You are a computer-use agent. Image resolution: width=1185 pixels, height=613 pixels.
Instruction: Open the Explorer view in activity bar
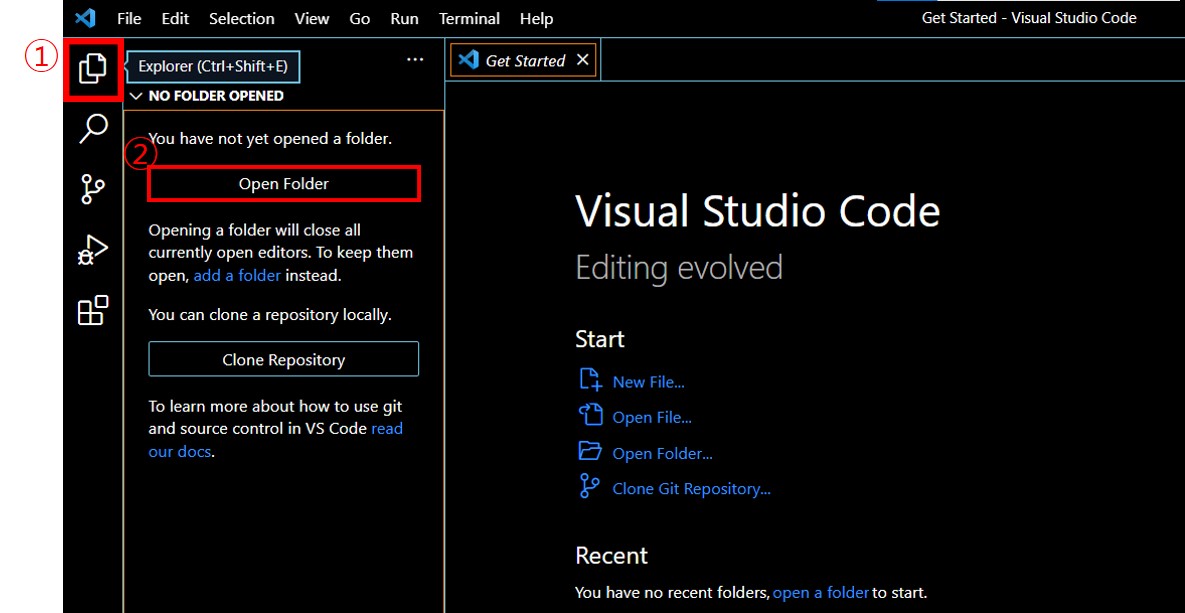92,69
